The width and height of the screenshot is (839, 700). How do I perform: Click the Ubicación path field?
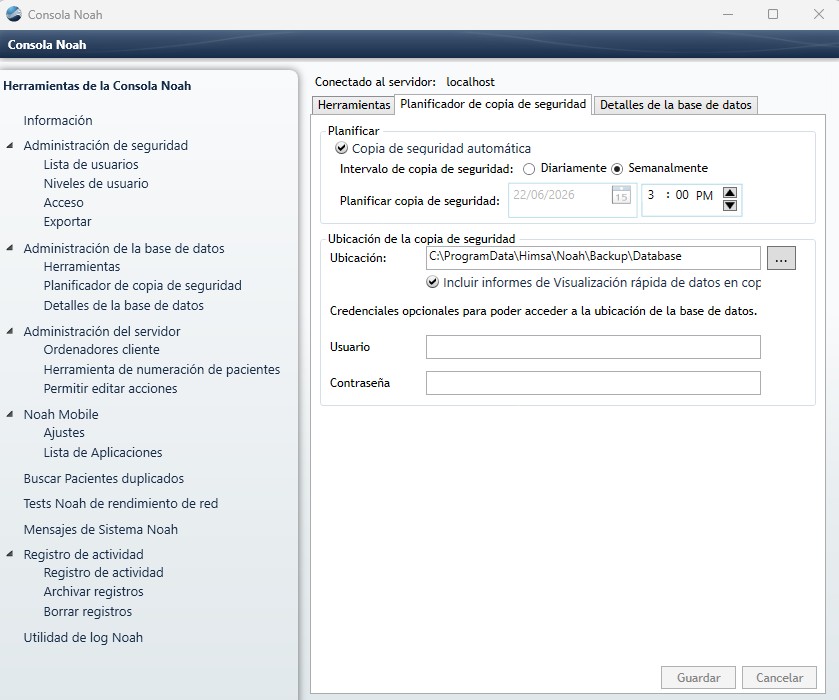click(593, 258)
